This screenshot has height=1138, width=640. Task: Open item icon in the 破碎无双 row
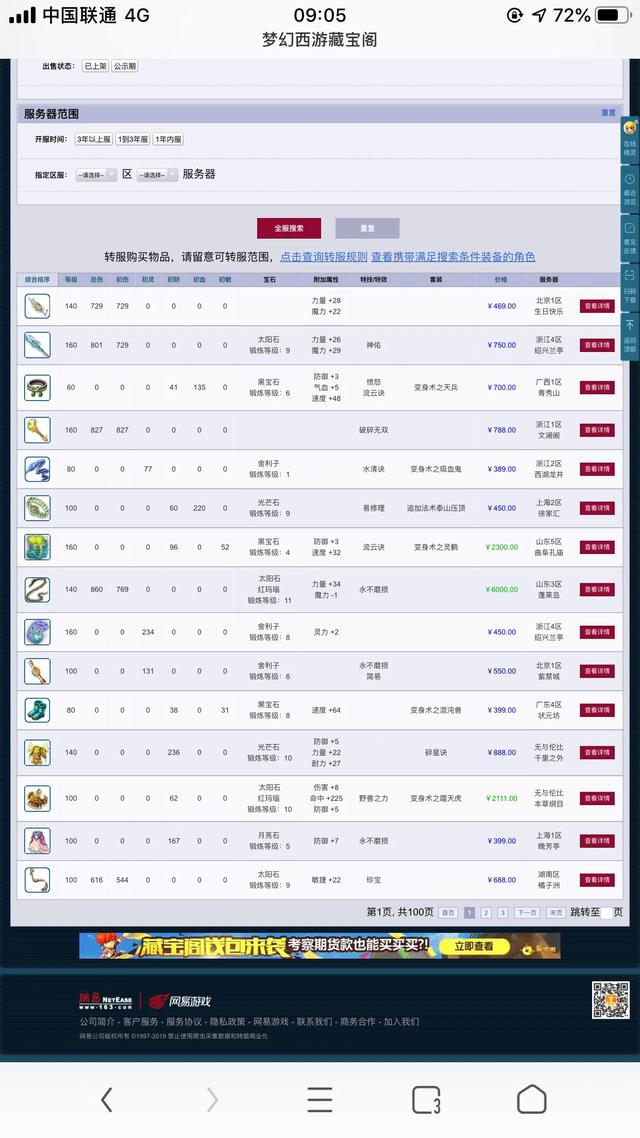37,430
